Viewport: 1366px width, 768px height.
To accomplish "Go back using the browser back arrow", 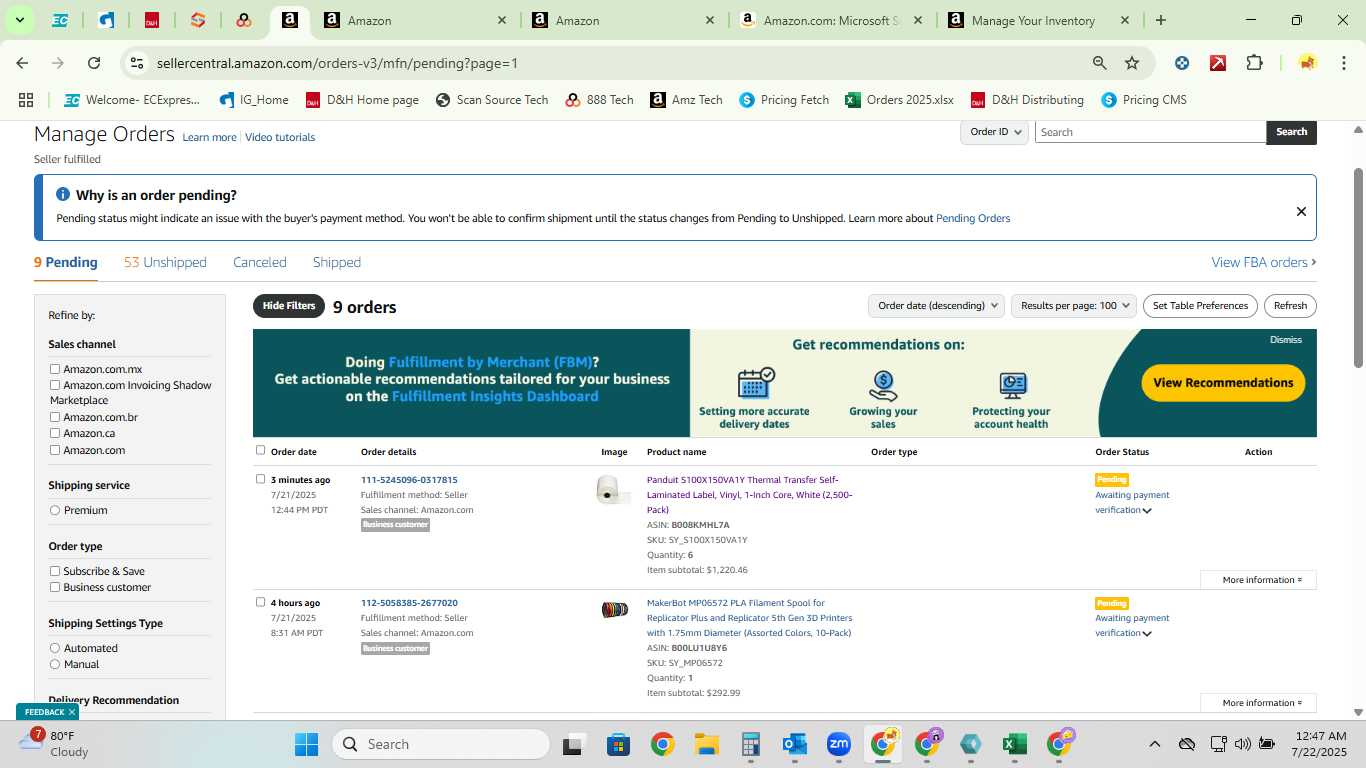I will pos(22,63).
